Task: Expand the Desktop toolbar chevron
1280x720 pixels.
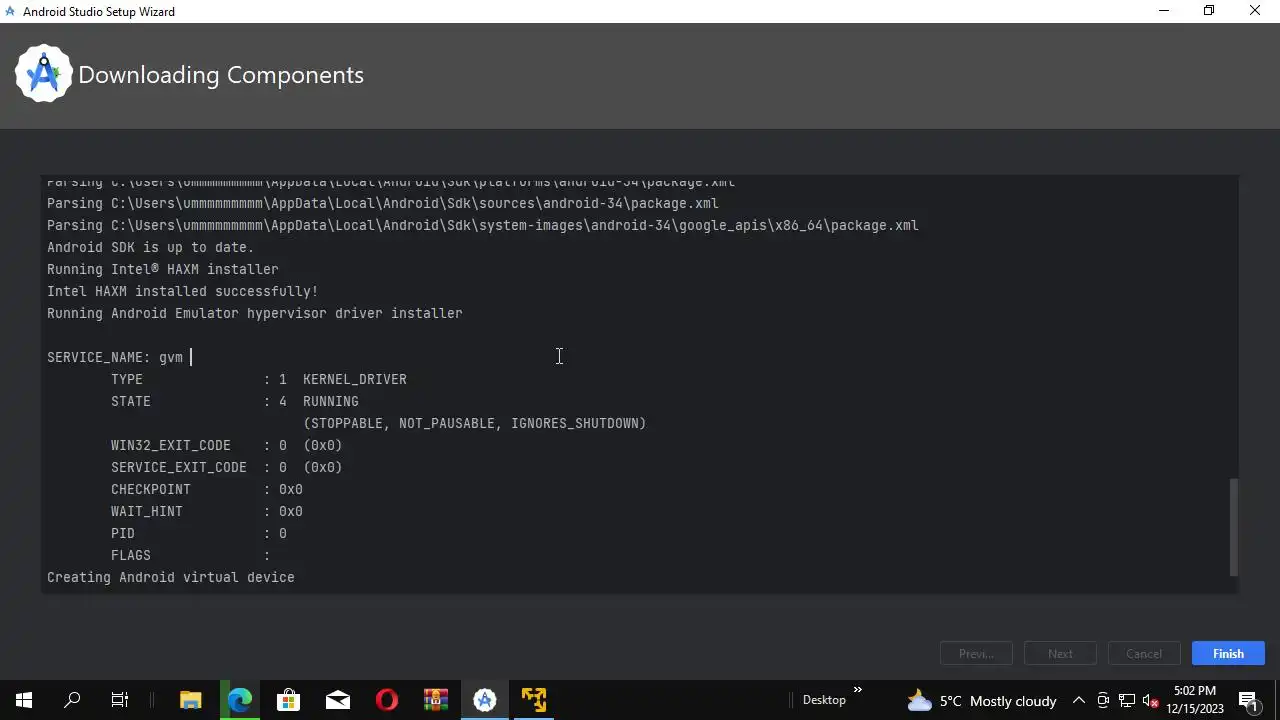Action: 857,690
